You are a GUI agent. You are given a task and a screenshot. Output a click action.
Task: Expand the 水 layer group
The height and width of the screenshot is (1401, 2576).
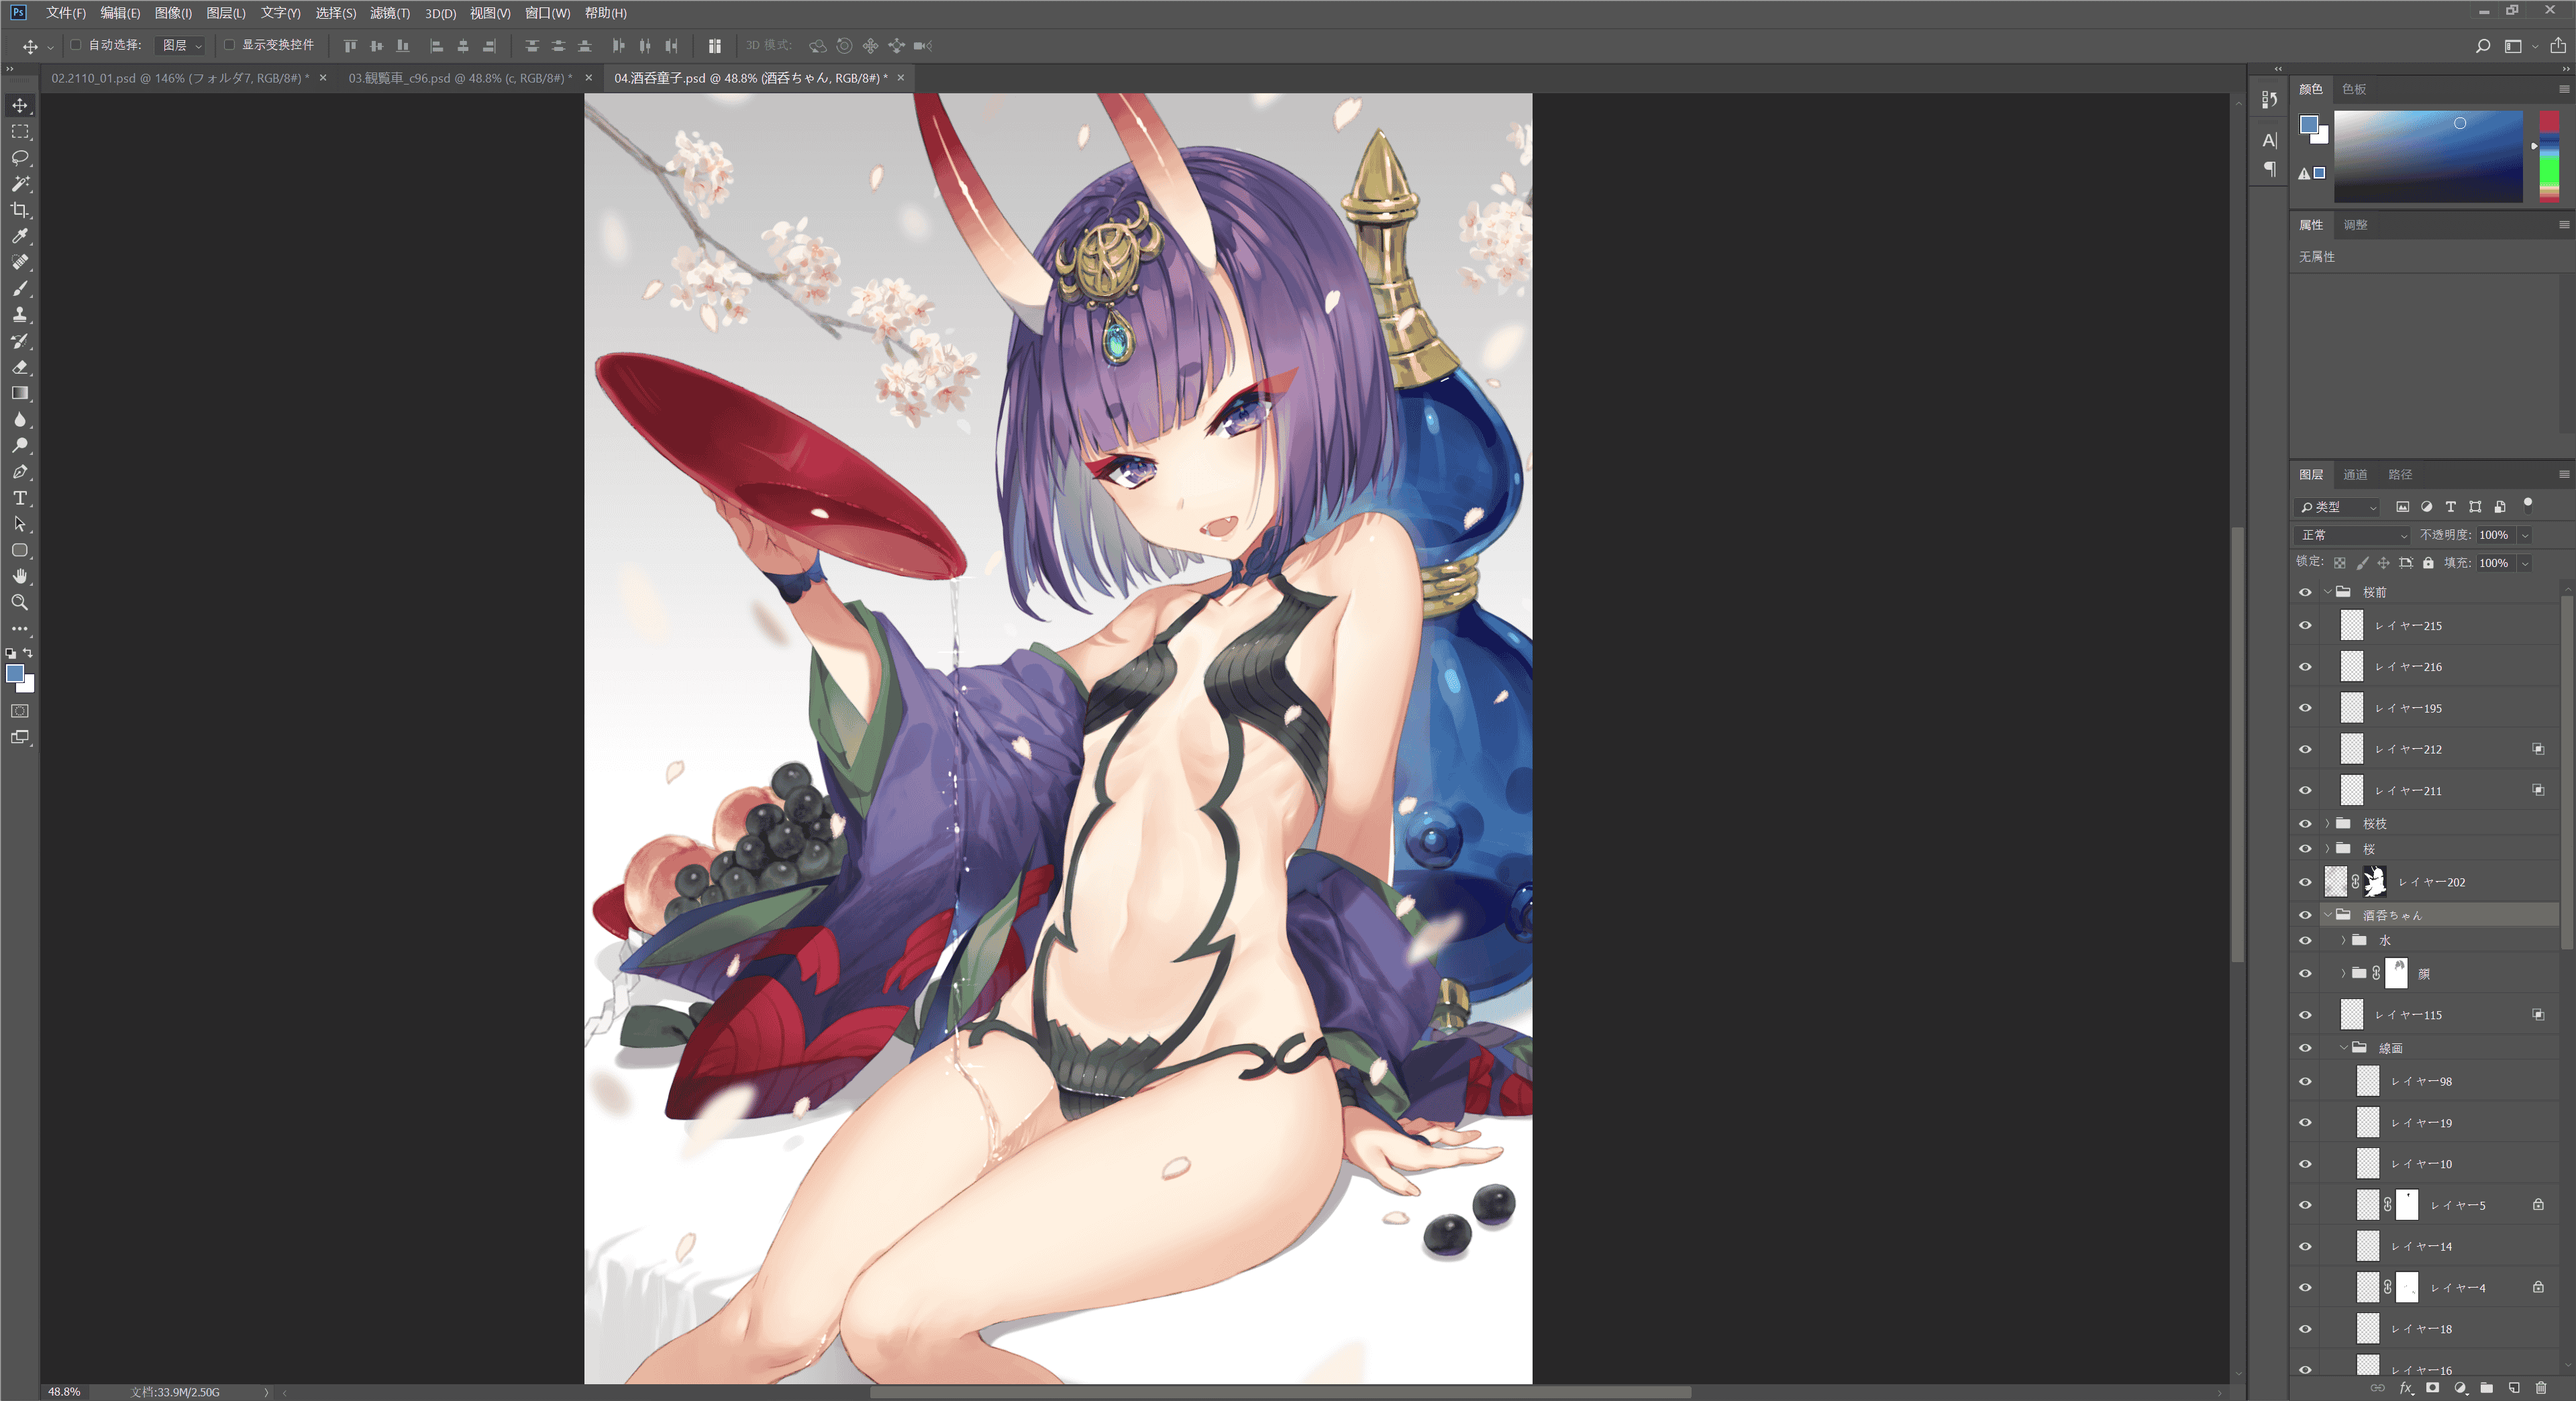point(2344,941)
